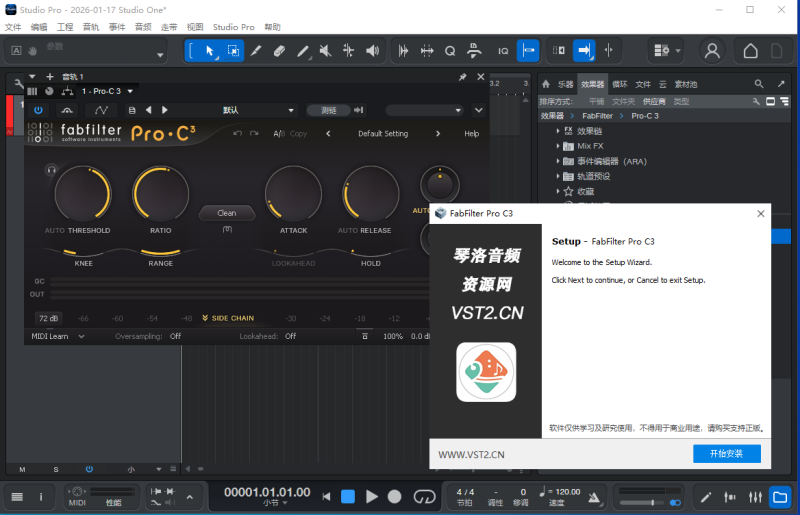Screen dimensions: 800x515
Task: Open the info i icon
Action: pyautogui.click(x=41, y=497)
